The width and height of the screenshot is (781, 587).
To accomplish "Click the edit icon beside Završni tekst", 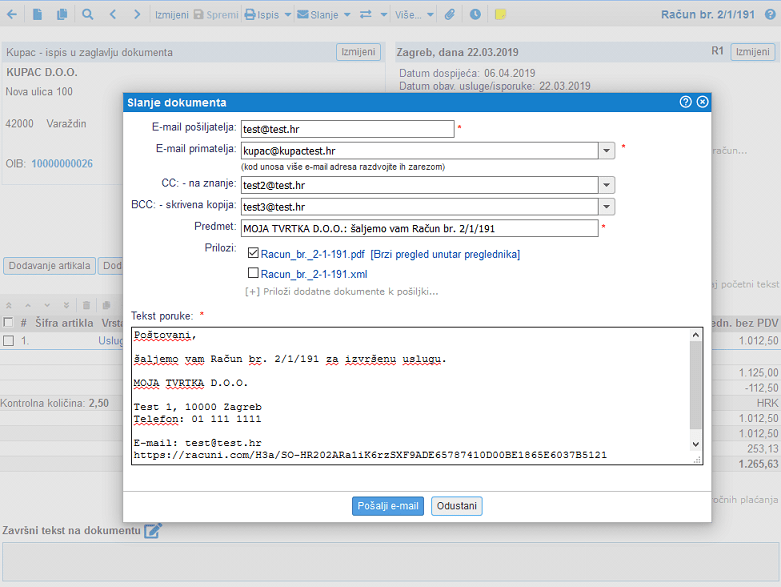I will tap(153, 530).
